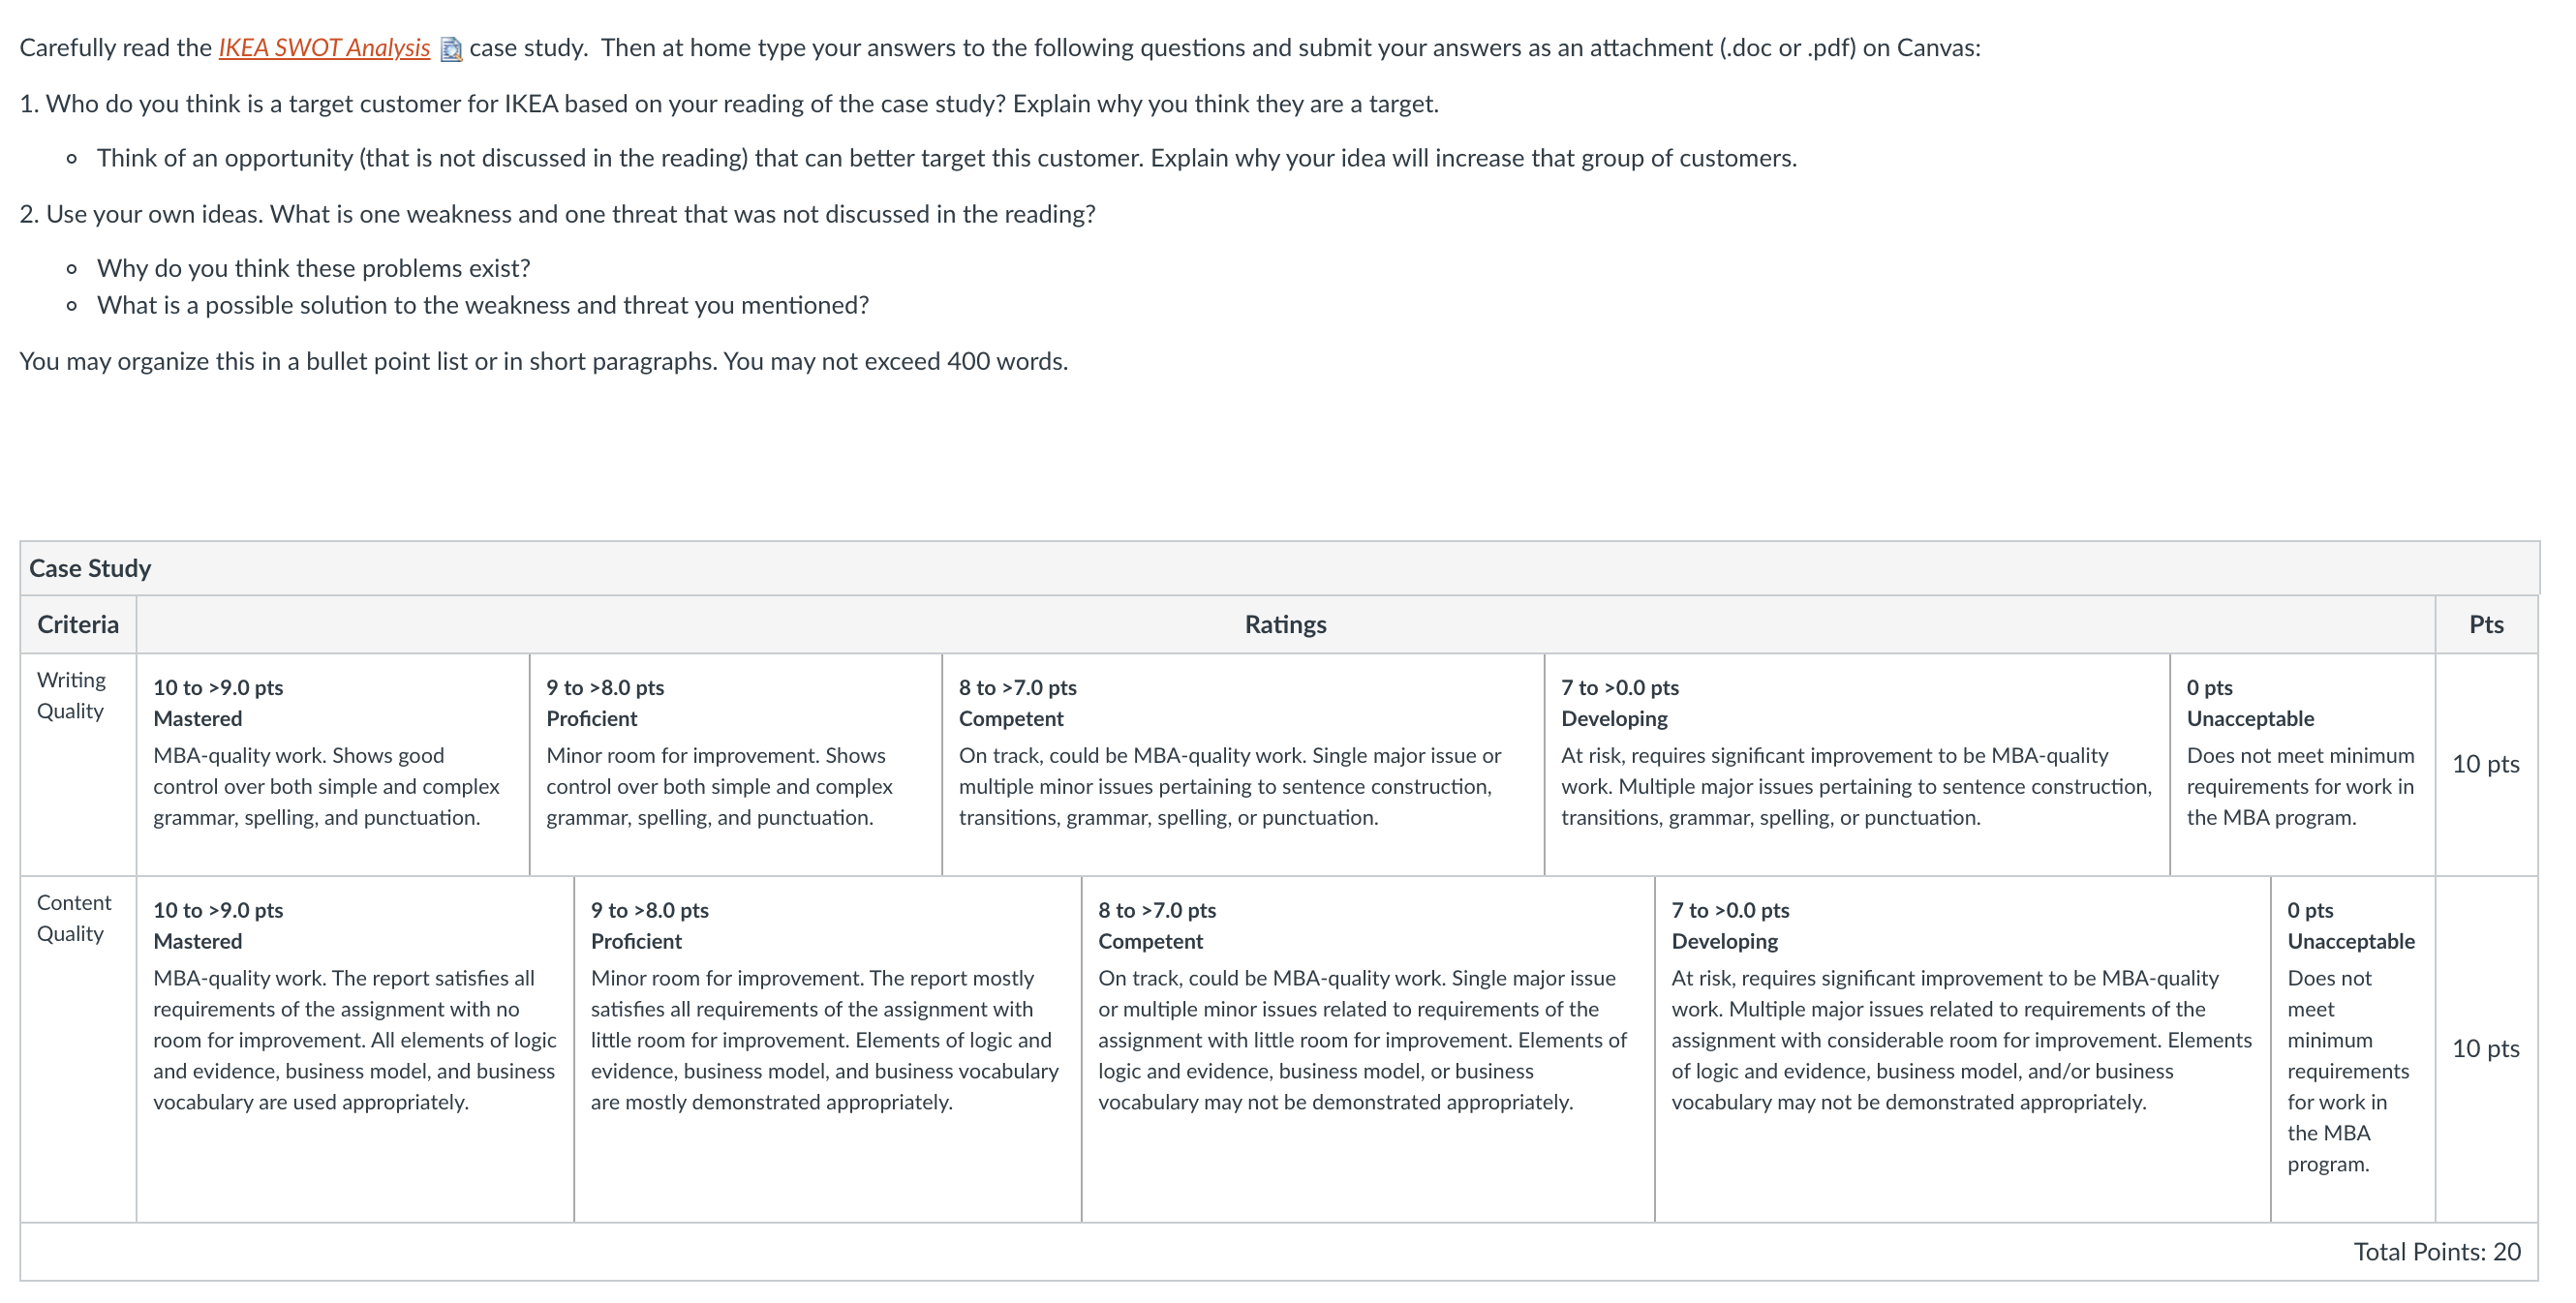Click the Writing Quality Proficient rating

pyautogui.click(x=736, y=765)
